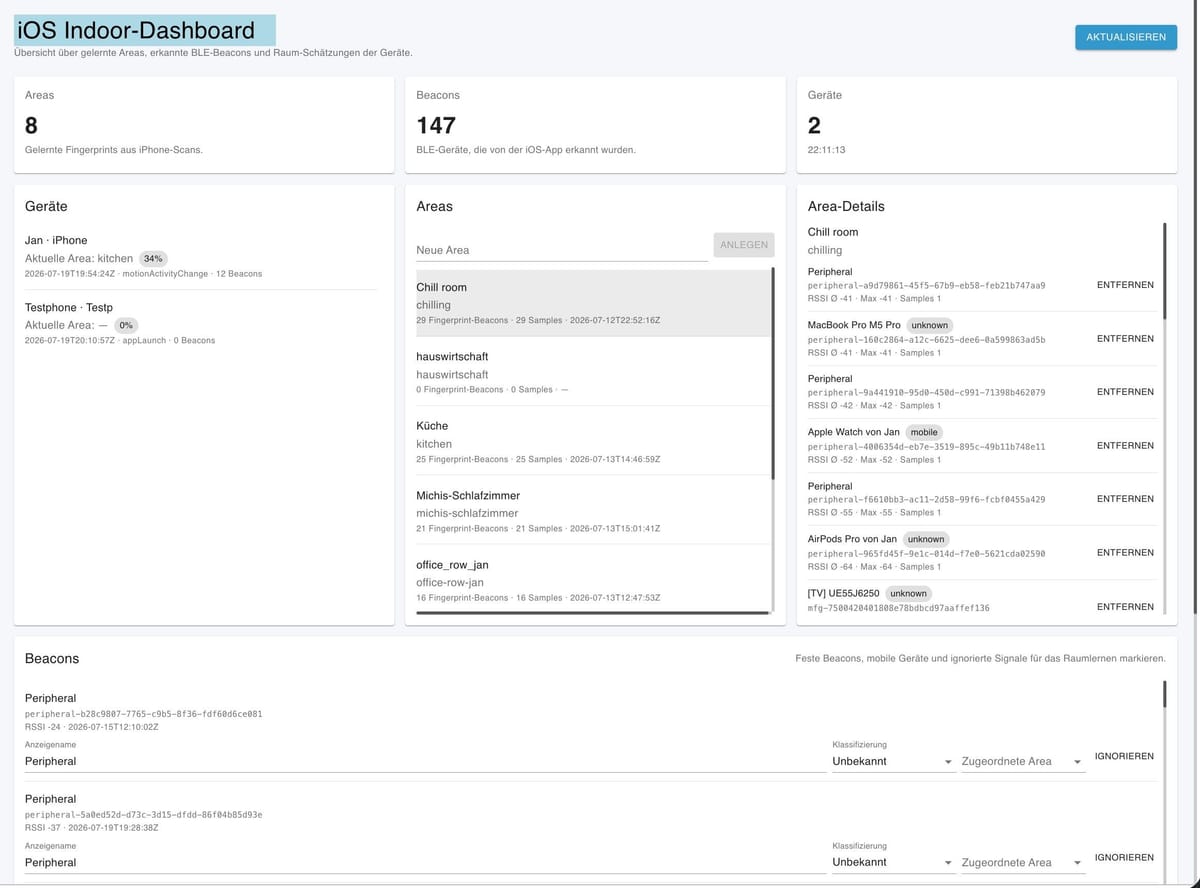Click the Area-Details slug text chilling
The image size is (1200, 888).
point(825,250)
